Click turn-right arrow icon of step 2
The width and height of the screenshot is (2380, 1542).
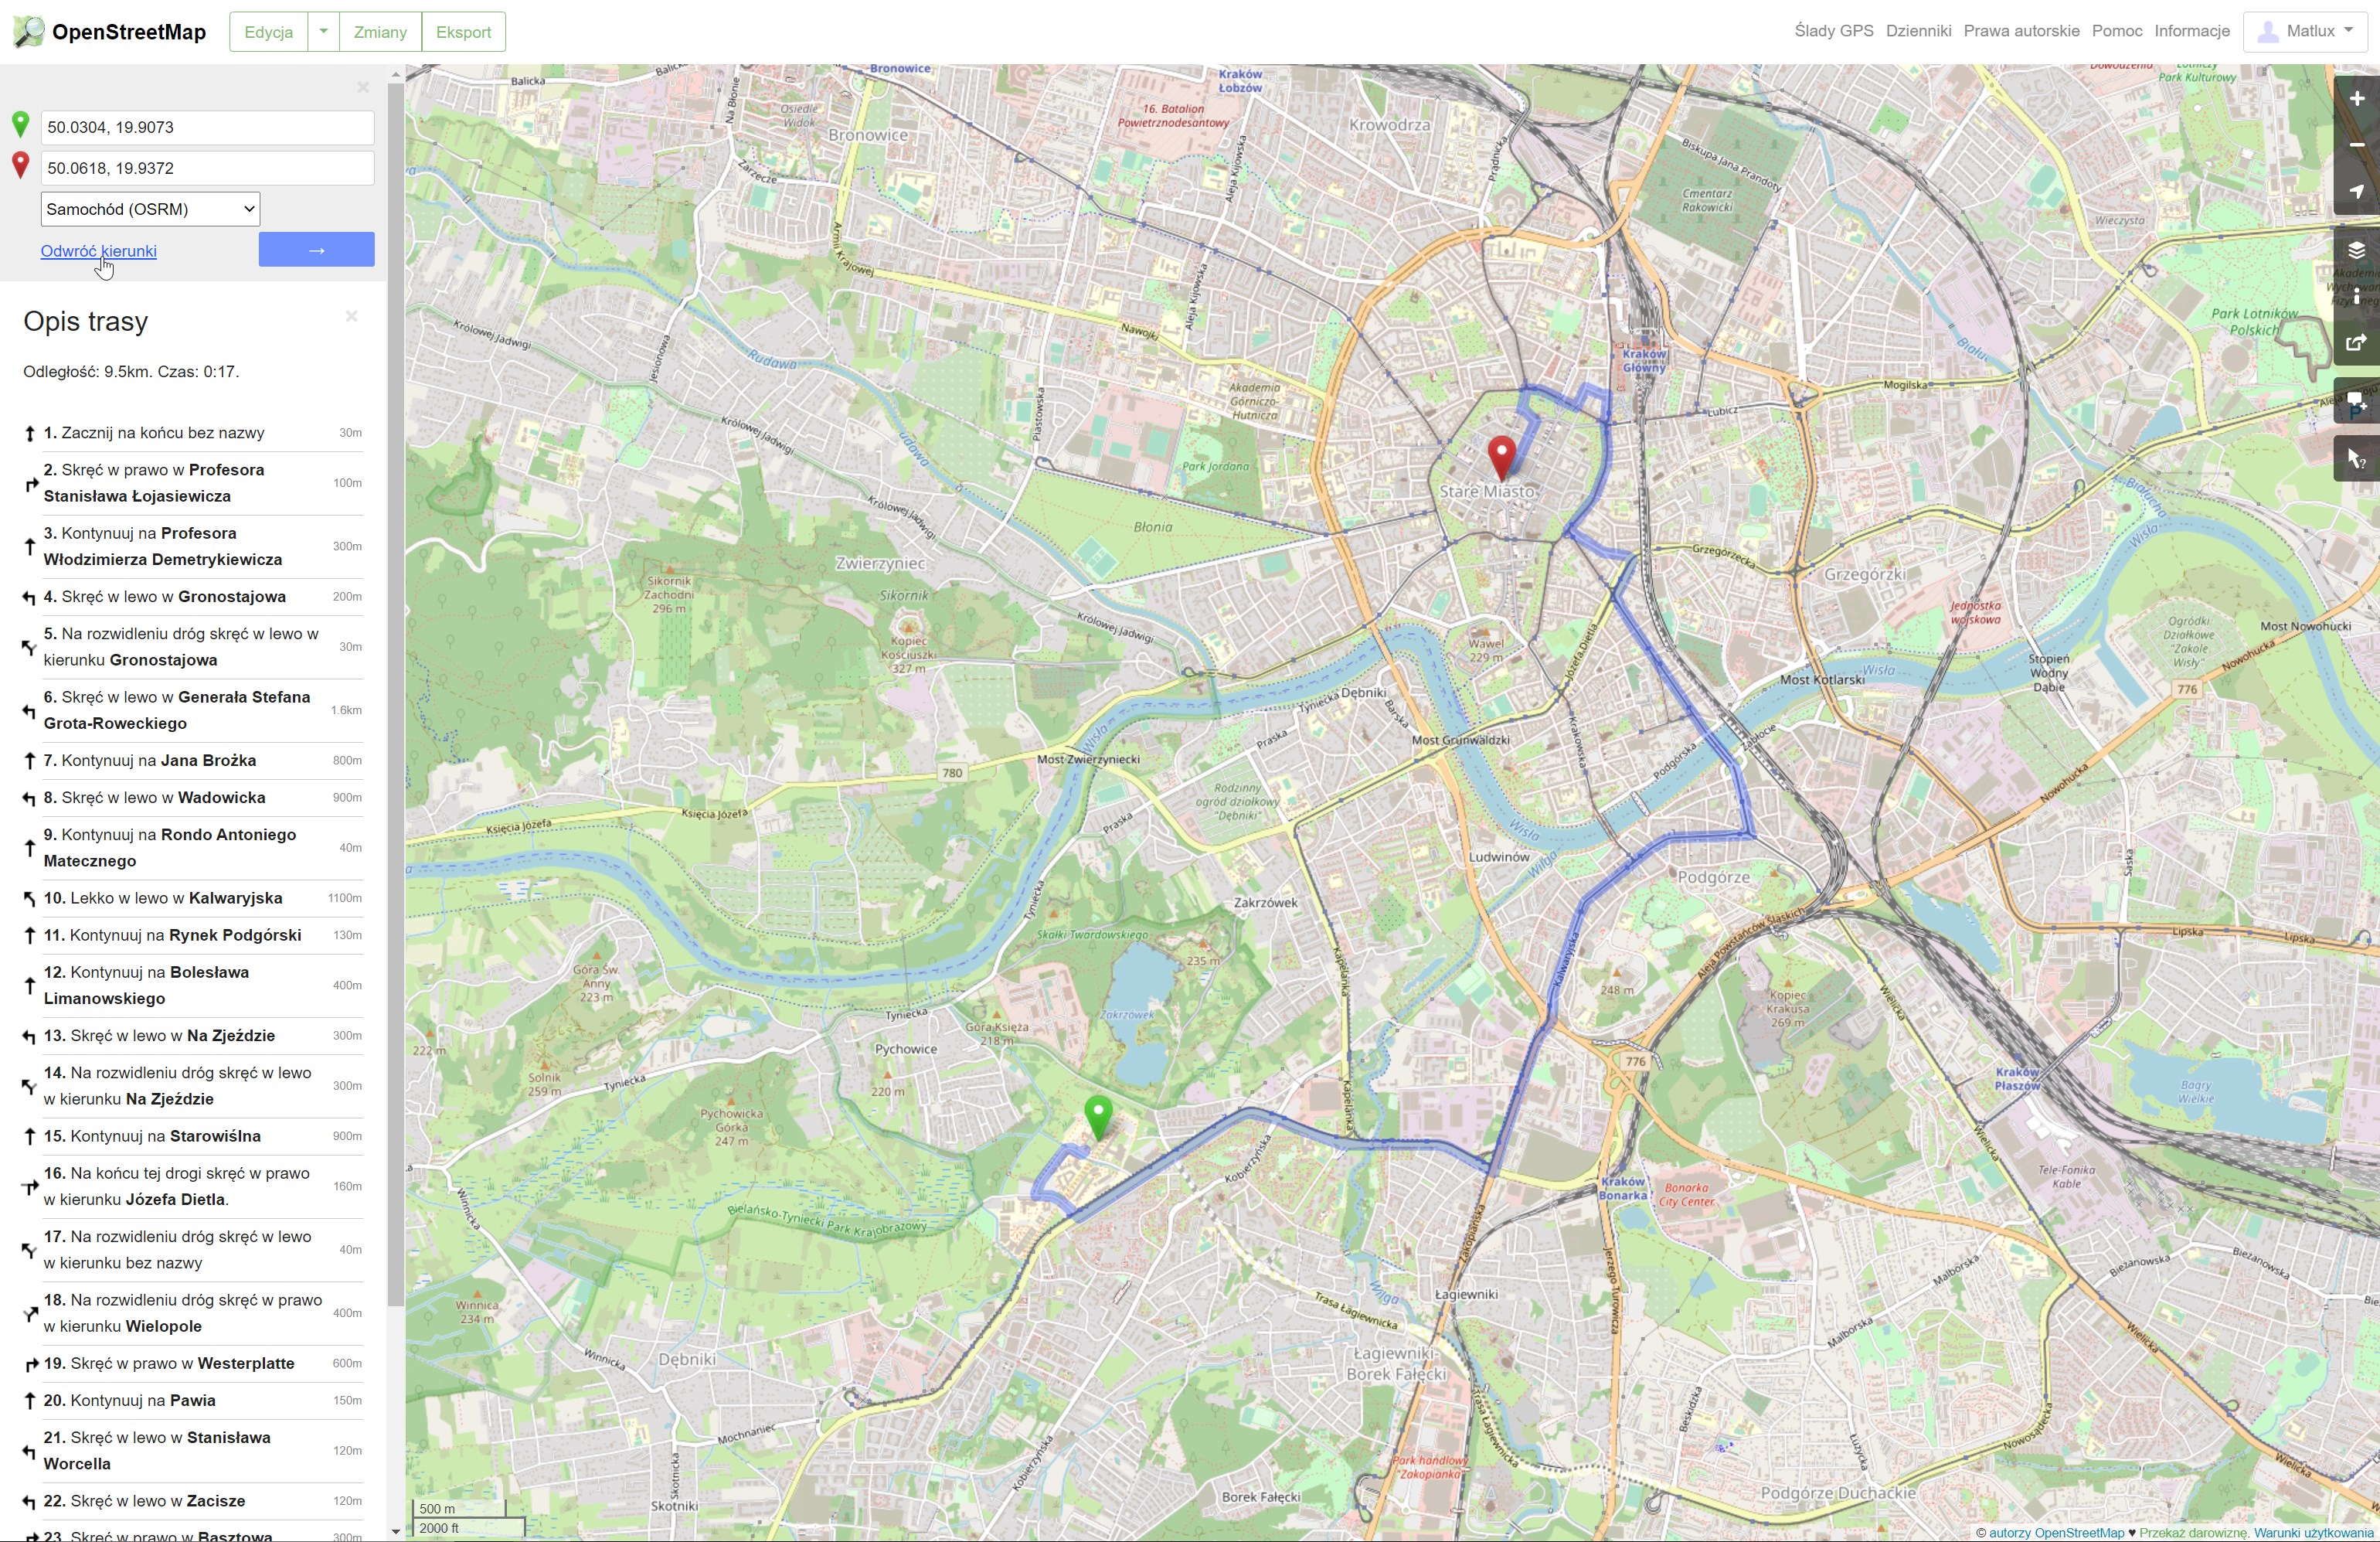(30, 484)
